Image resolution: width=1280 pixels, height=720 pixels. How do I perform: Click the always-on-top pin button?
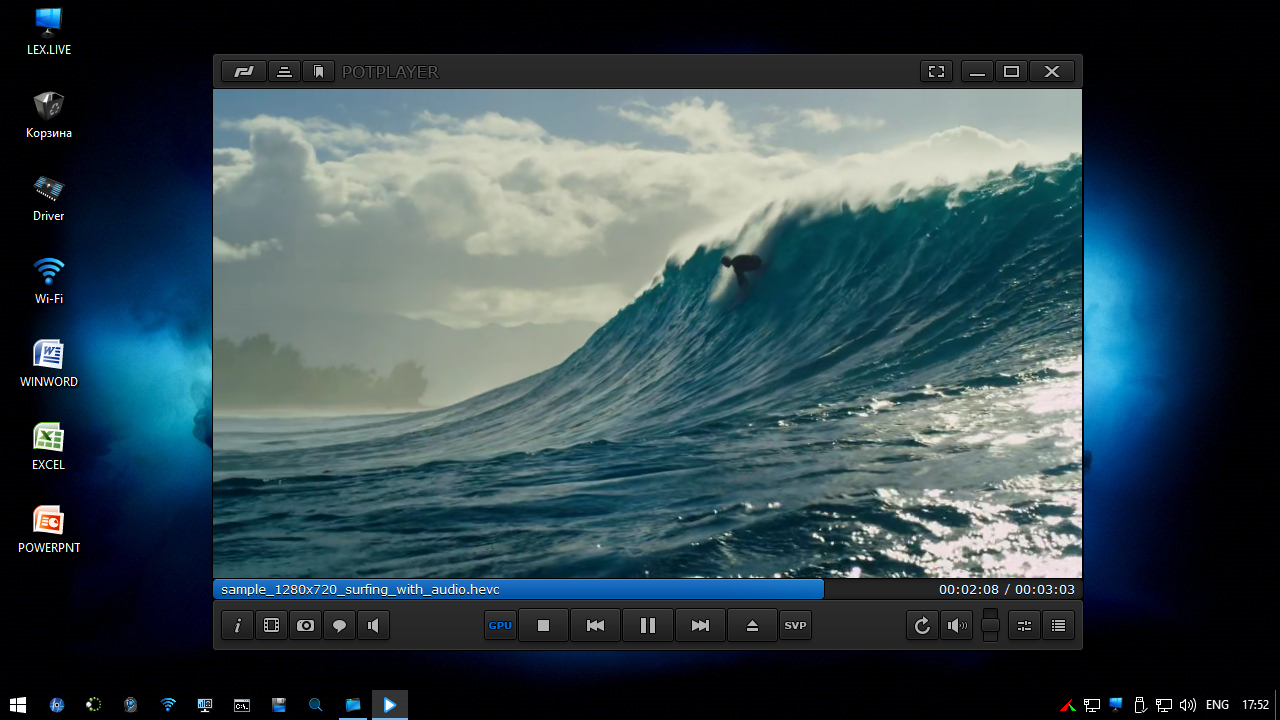click(284, 72)
